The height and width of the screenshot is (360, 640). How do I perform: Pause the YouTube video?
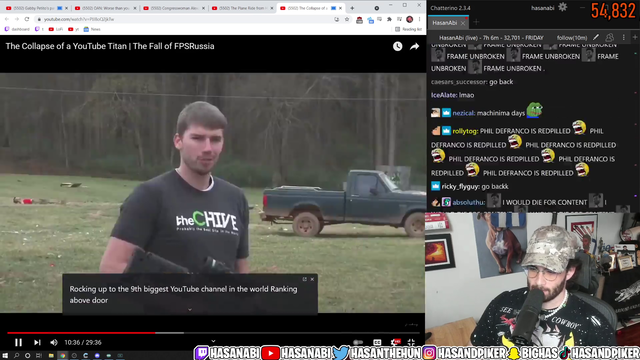(18, 342)
